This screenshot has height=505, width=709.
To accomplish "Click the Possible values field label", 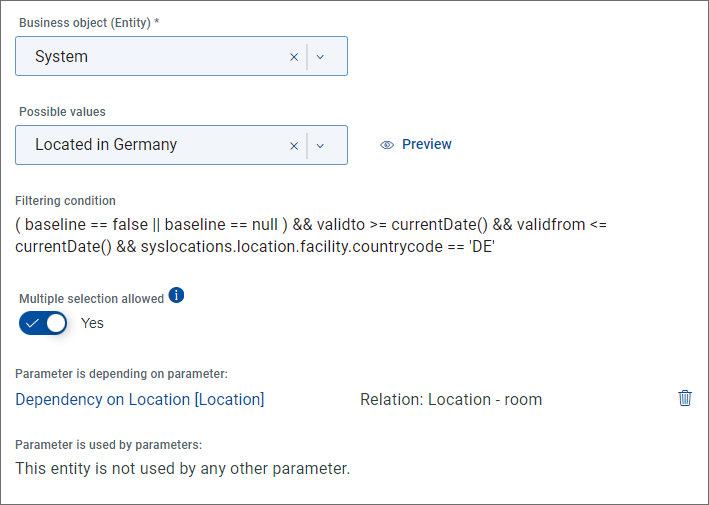I will [62, 112].
